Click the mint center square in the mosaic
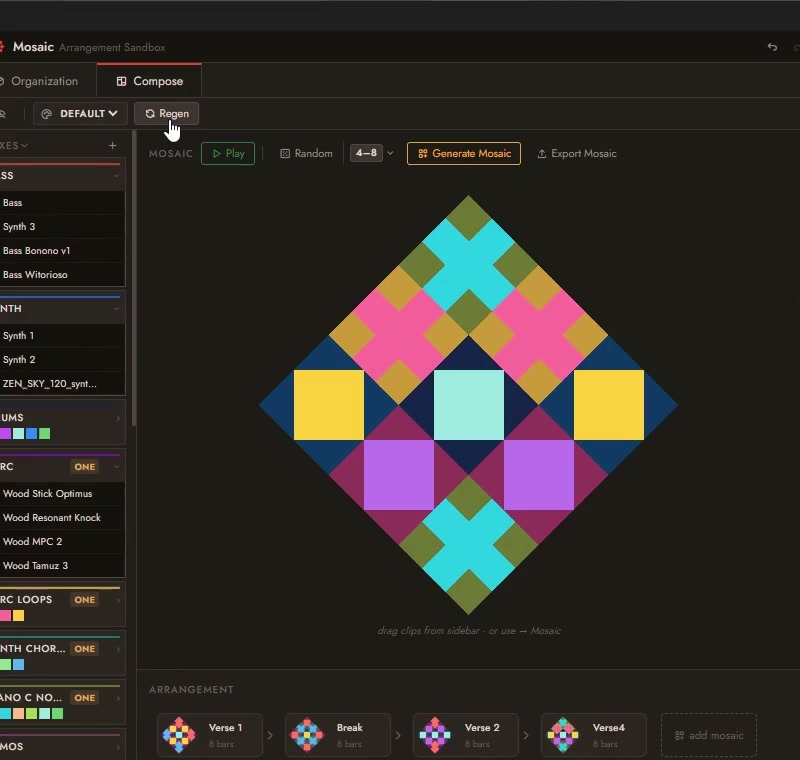 [x=469, y=405]
